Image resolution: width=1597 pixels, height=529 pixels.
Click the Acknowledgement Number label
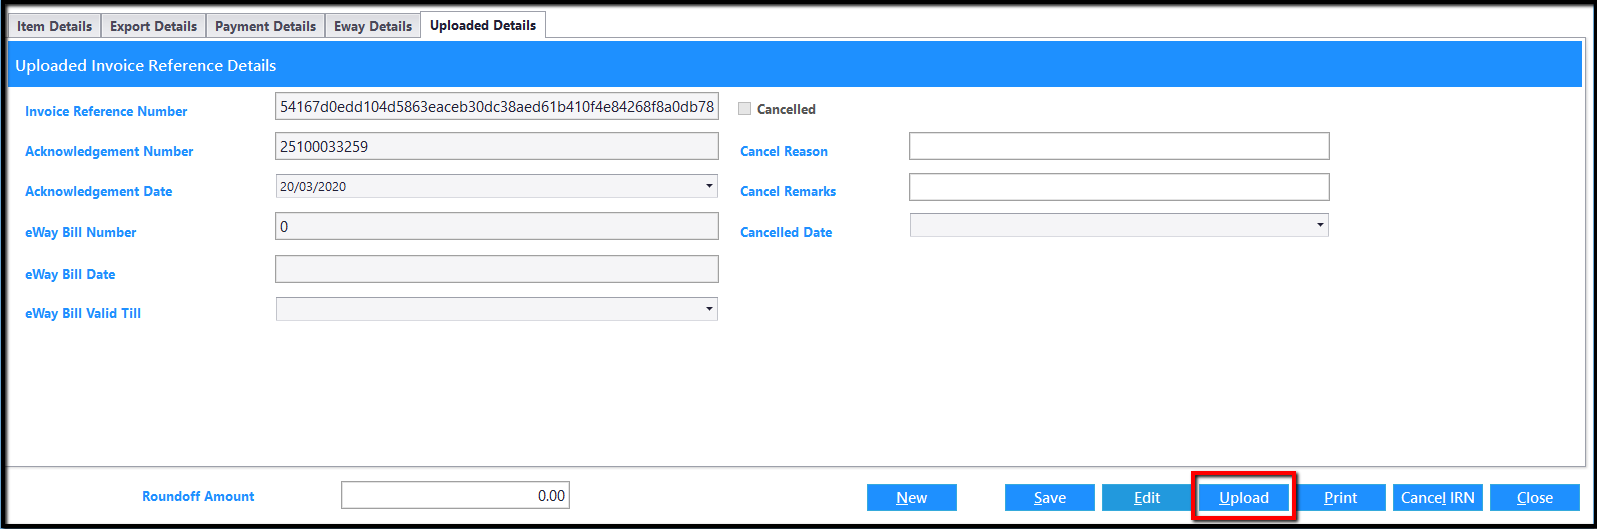coord(109,151)
